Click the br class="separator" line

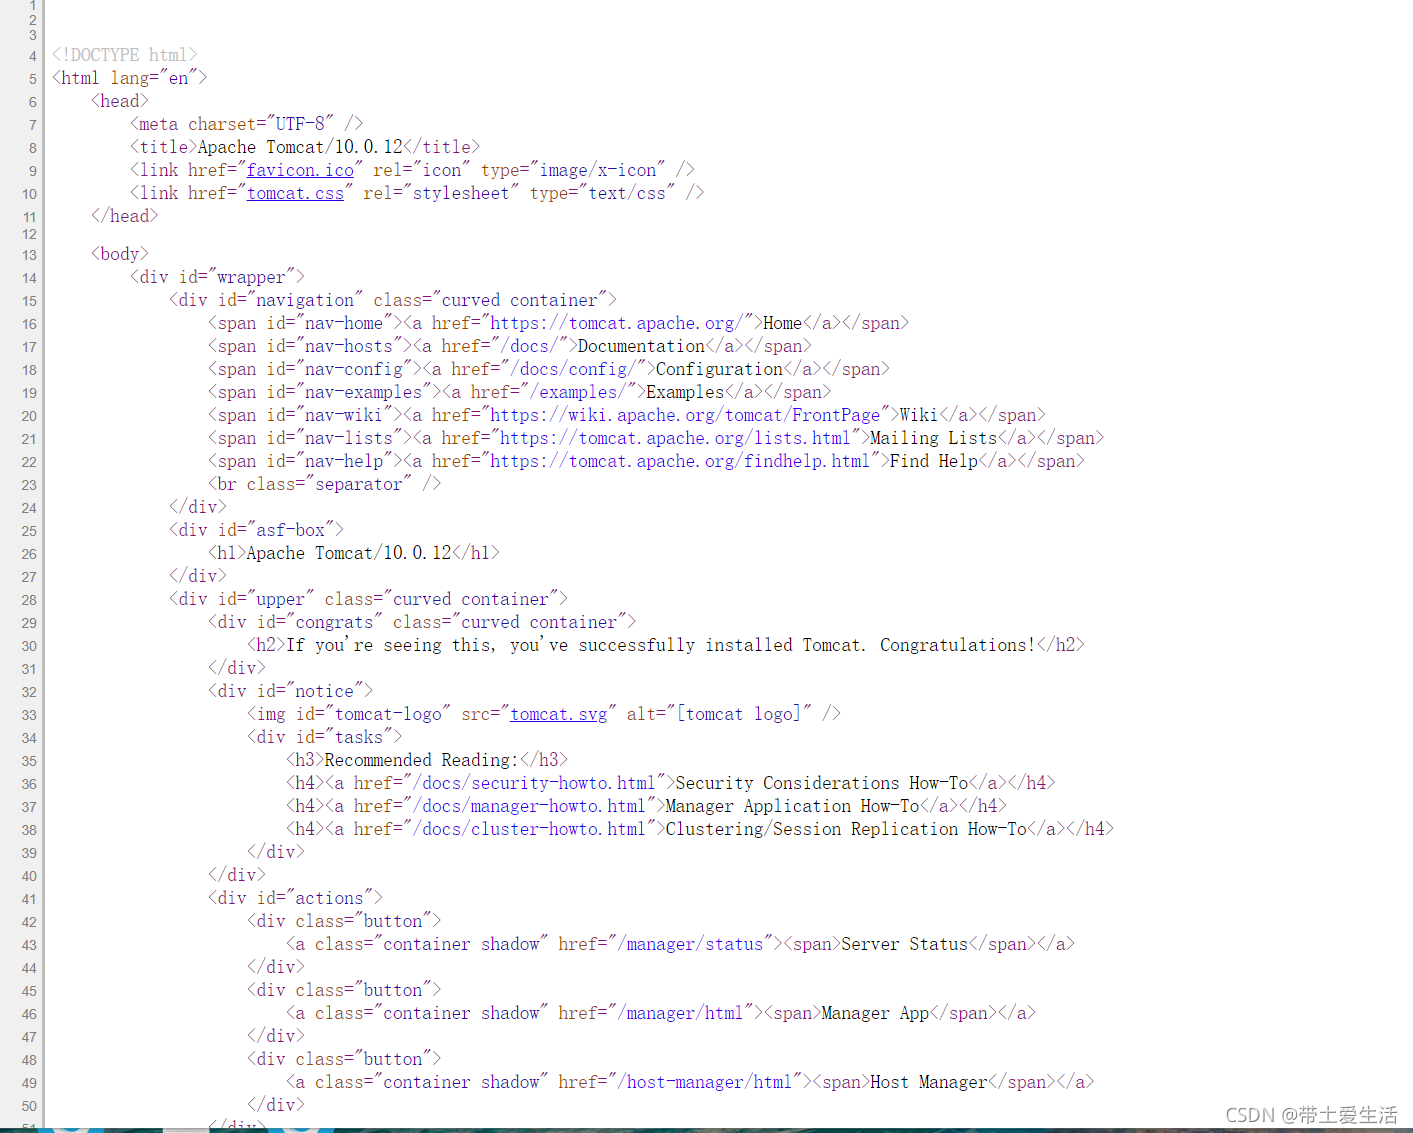(325, 484)
